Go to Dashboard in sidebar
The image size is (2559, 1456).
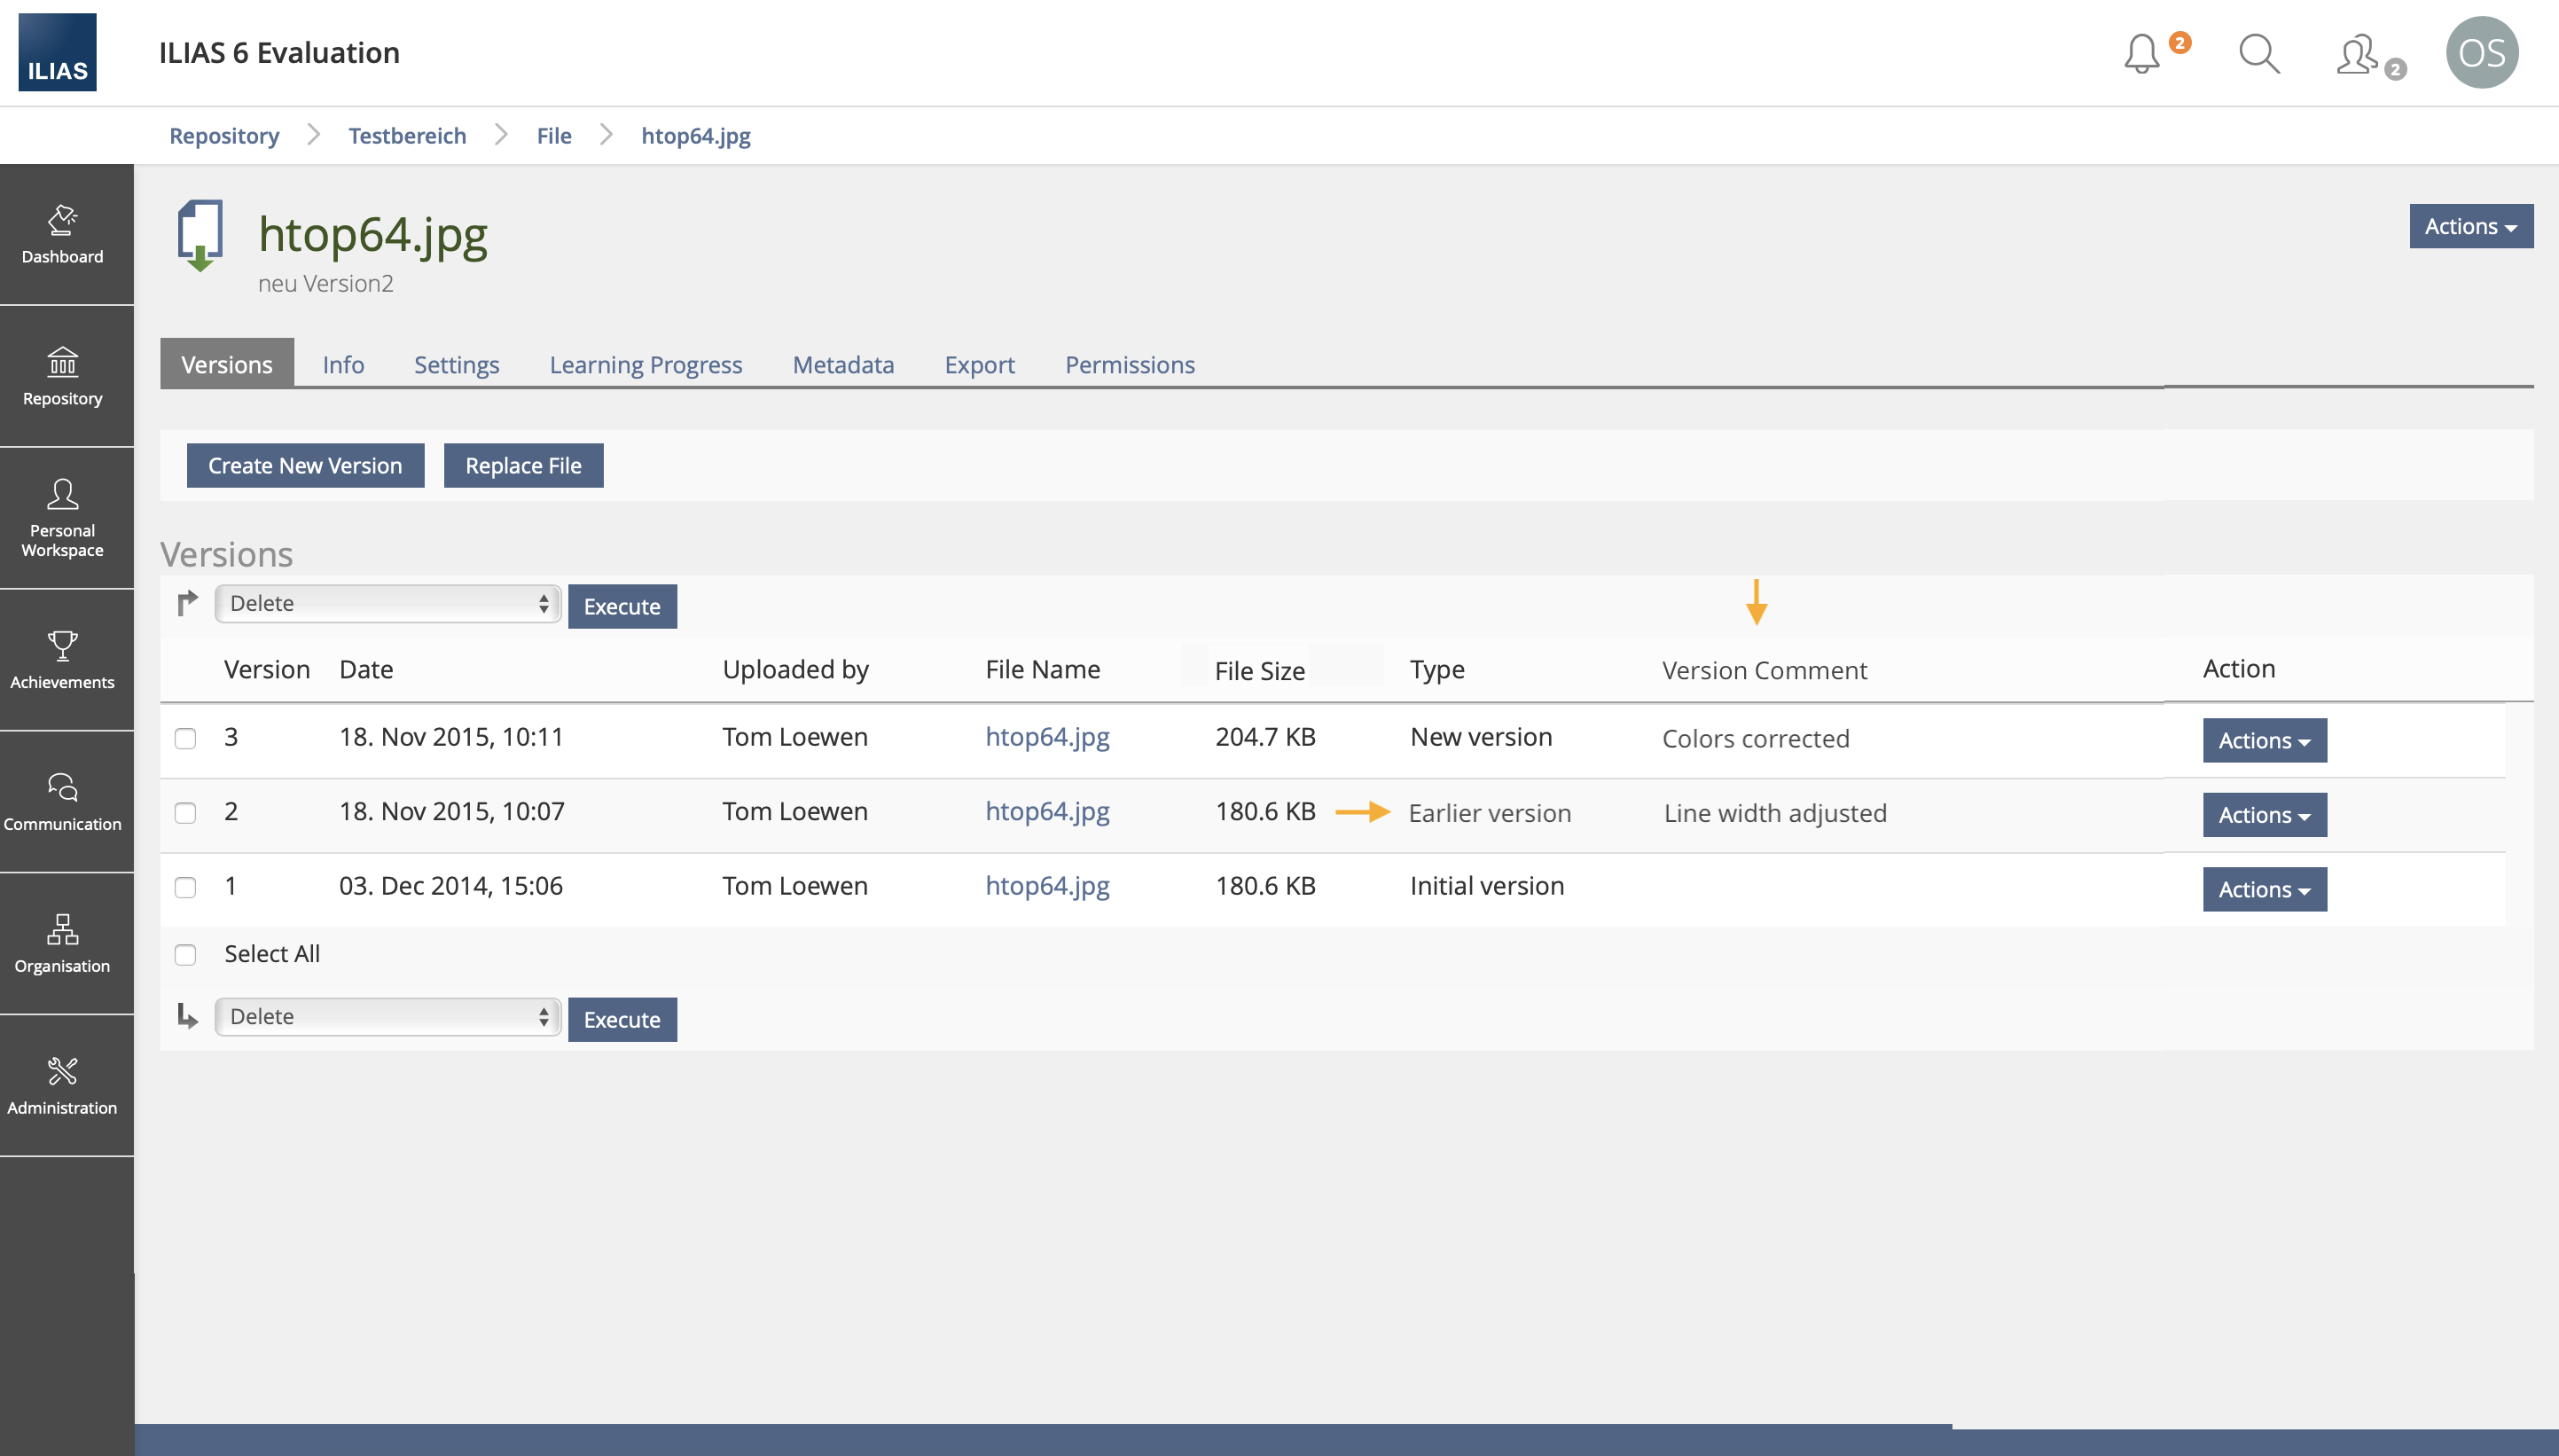pyautogui.click(x=62, y=235)
